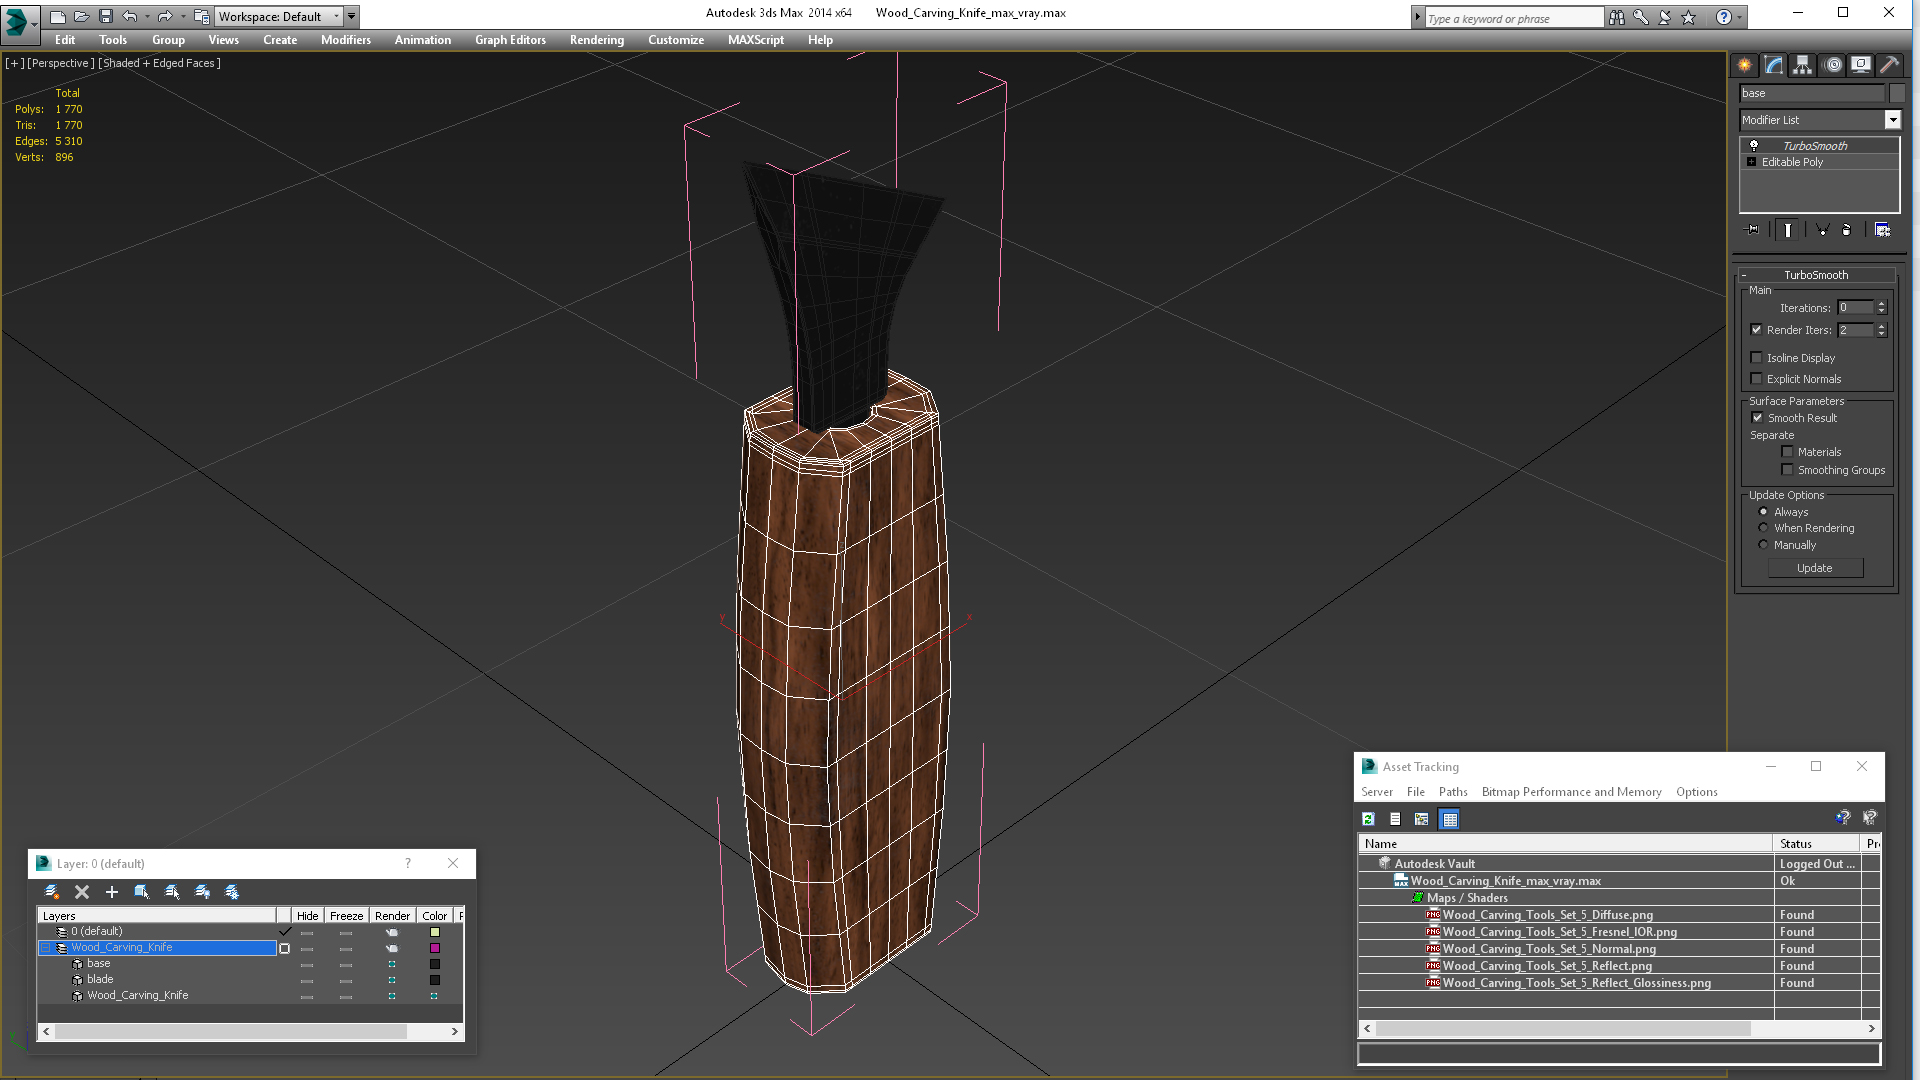Collapse Wood_Carving_Knife layer tree
The width and height of the screenshot is (1920, 1080).
(x=46, y=948)
